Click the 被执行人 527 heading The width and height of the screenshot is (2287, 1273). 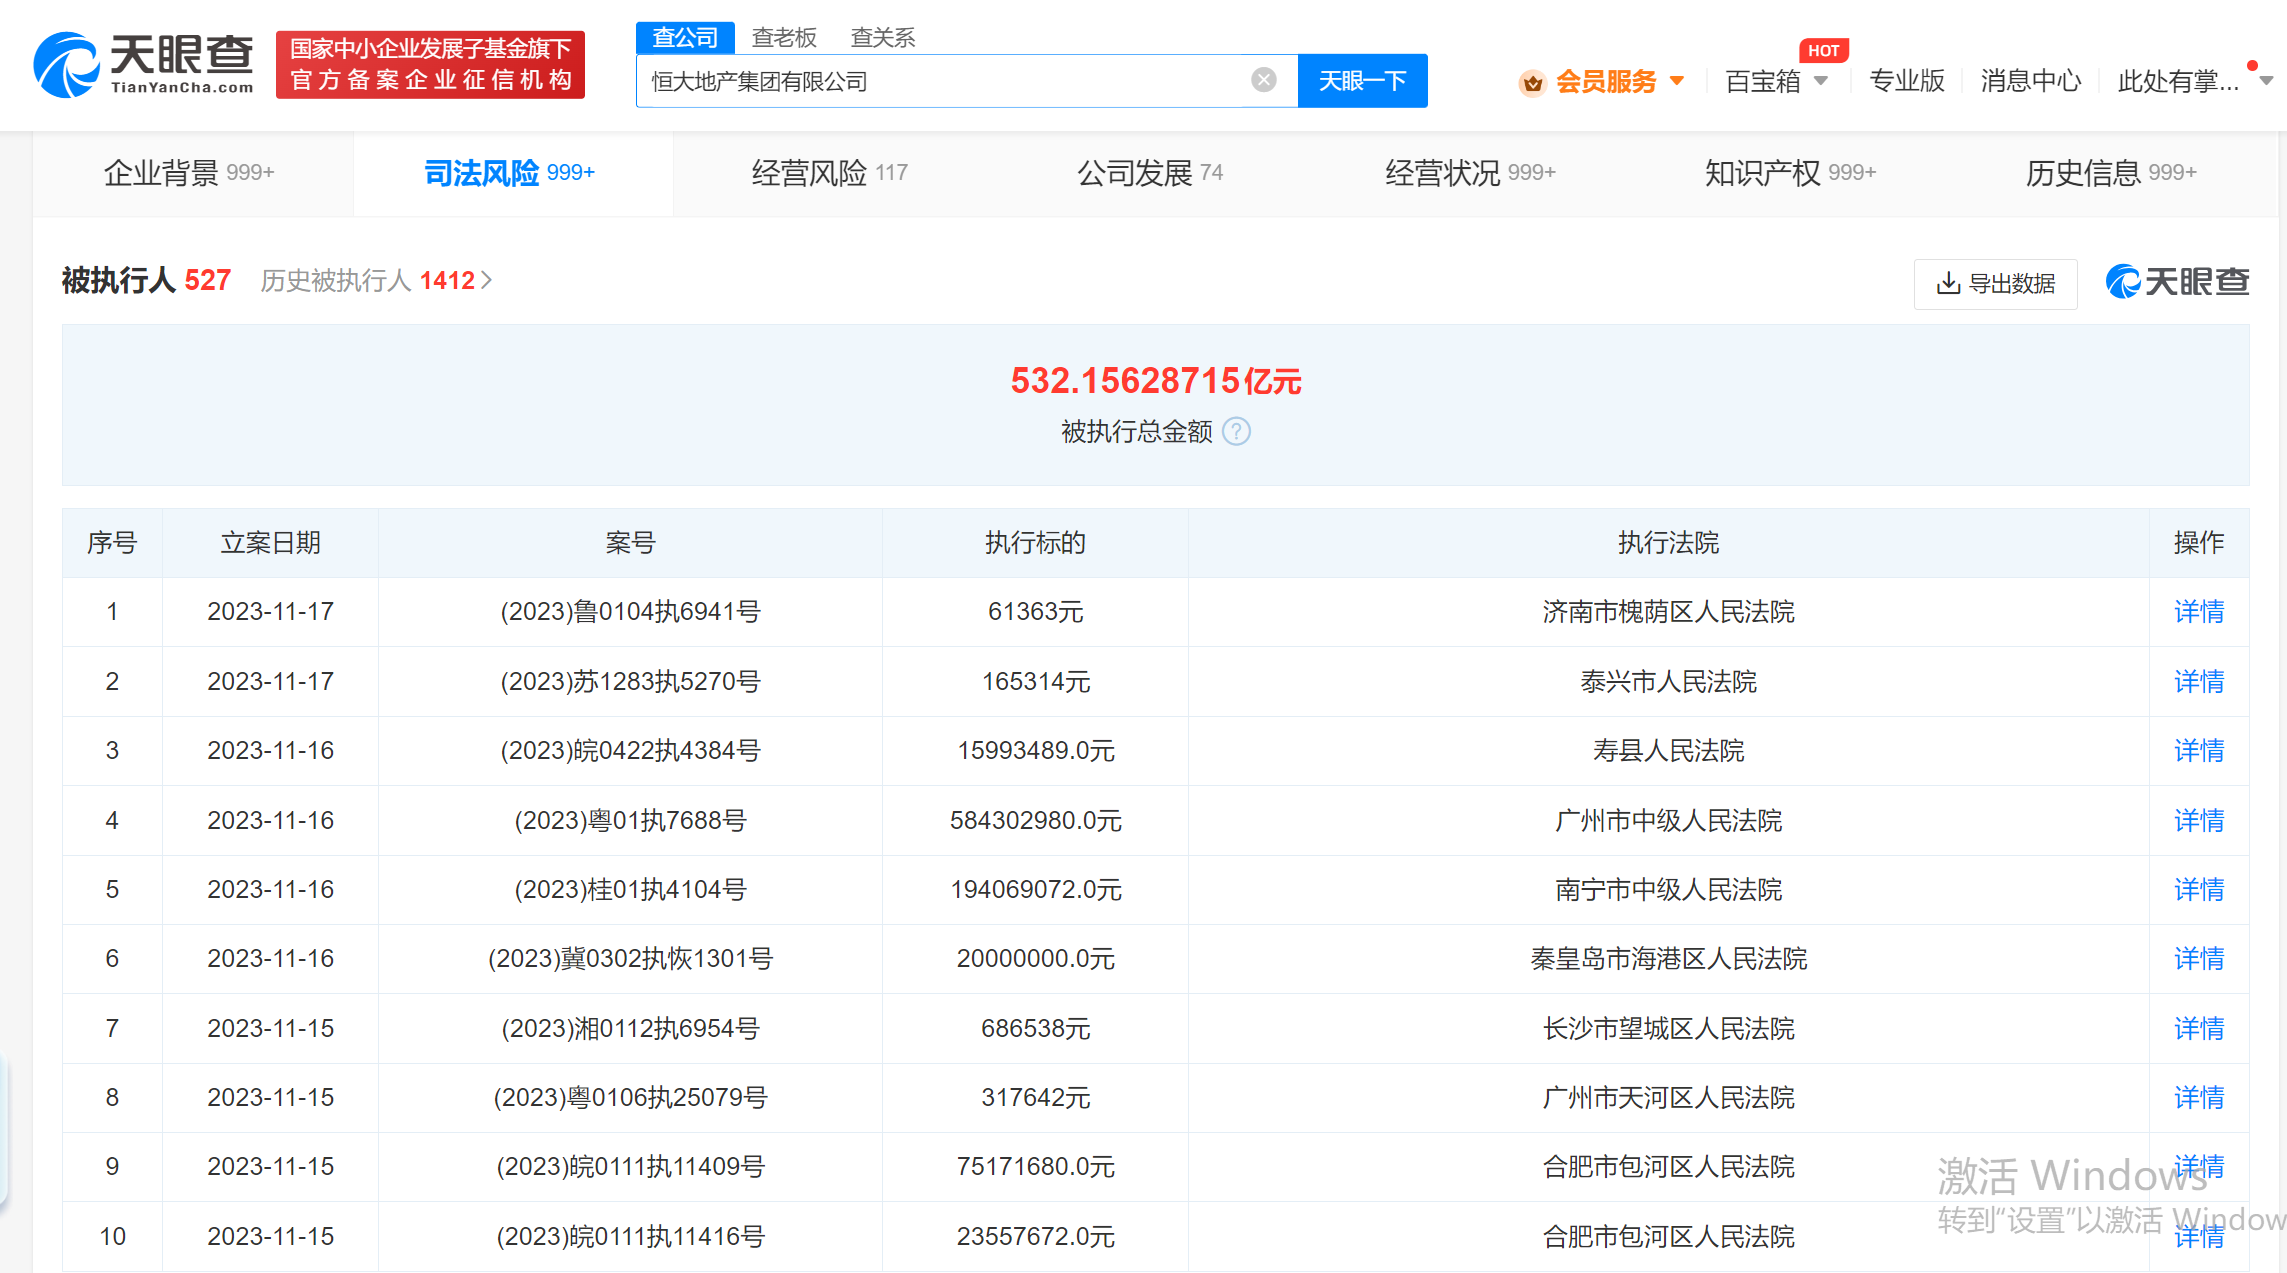[x=146, y=280]
